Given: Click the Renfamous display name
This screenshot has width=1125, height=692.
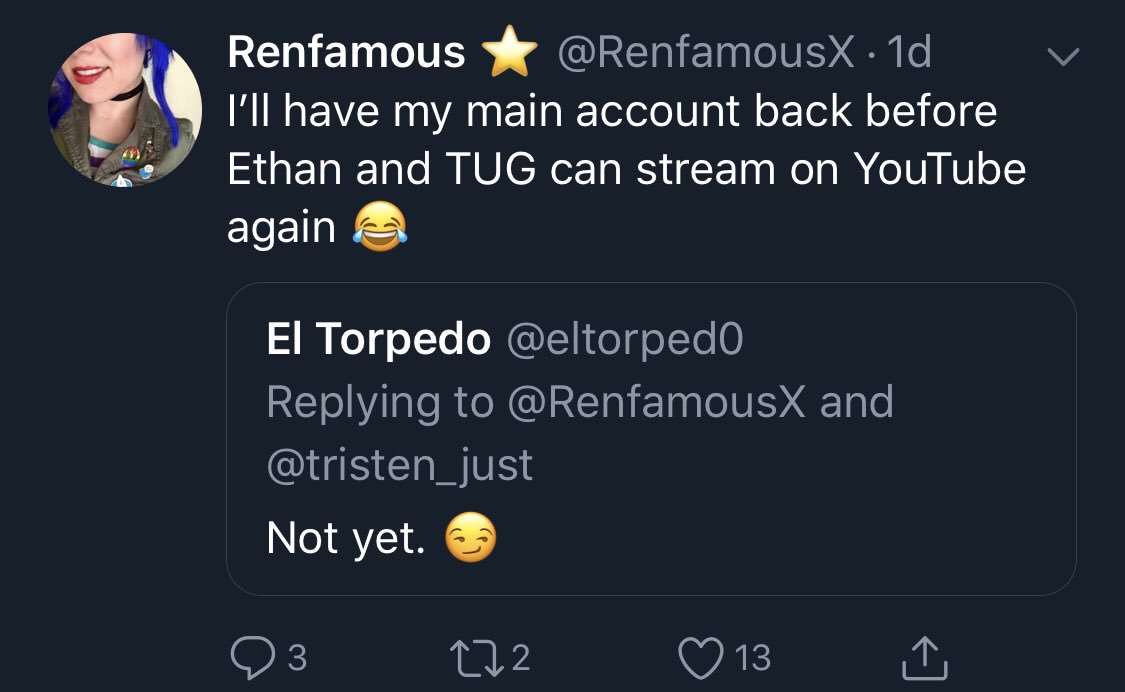Looking at the screenshot, I should (347, 52).
